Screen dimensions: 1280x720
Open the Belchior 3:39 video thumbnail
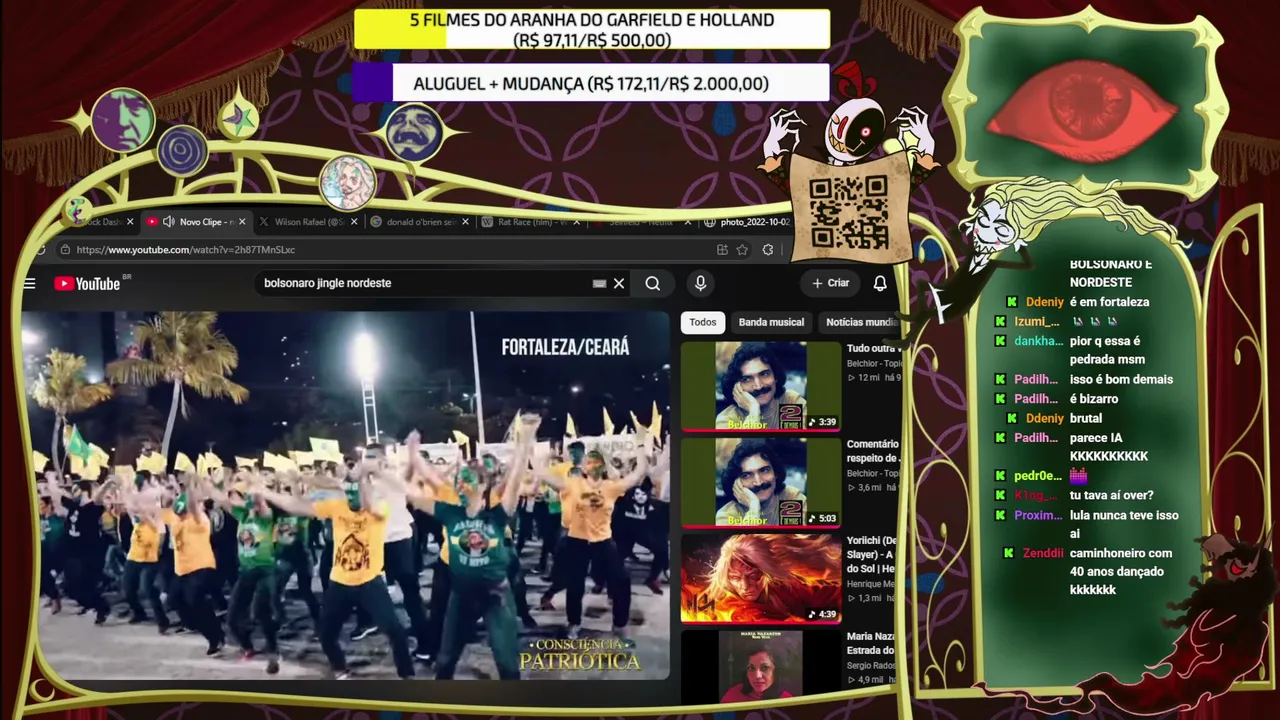pyautogui.click(x=761, y=387)
